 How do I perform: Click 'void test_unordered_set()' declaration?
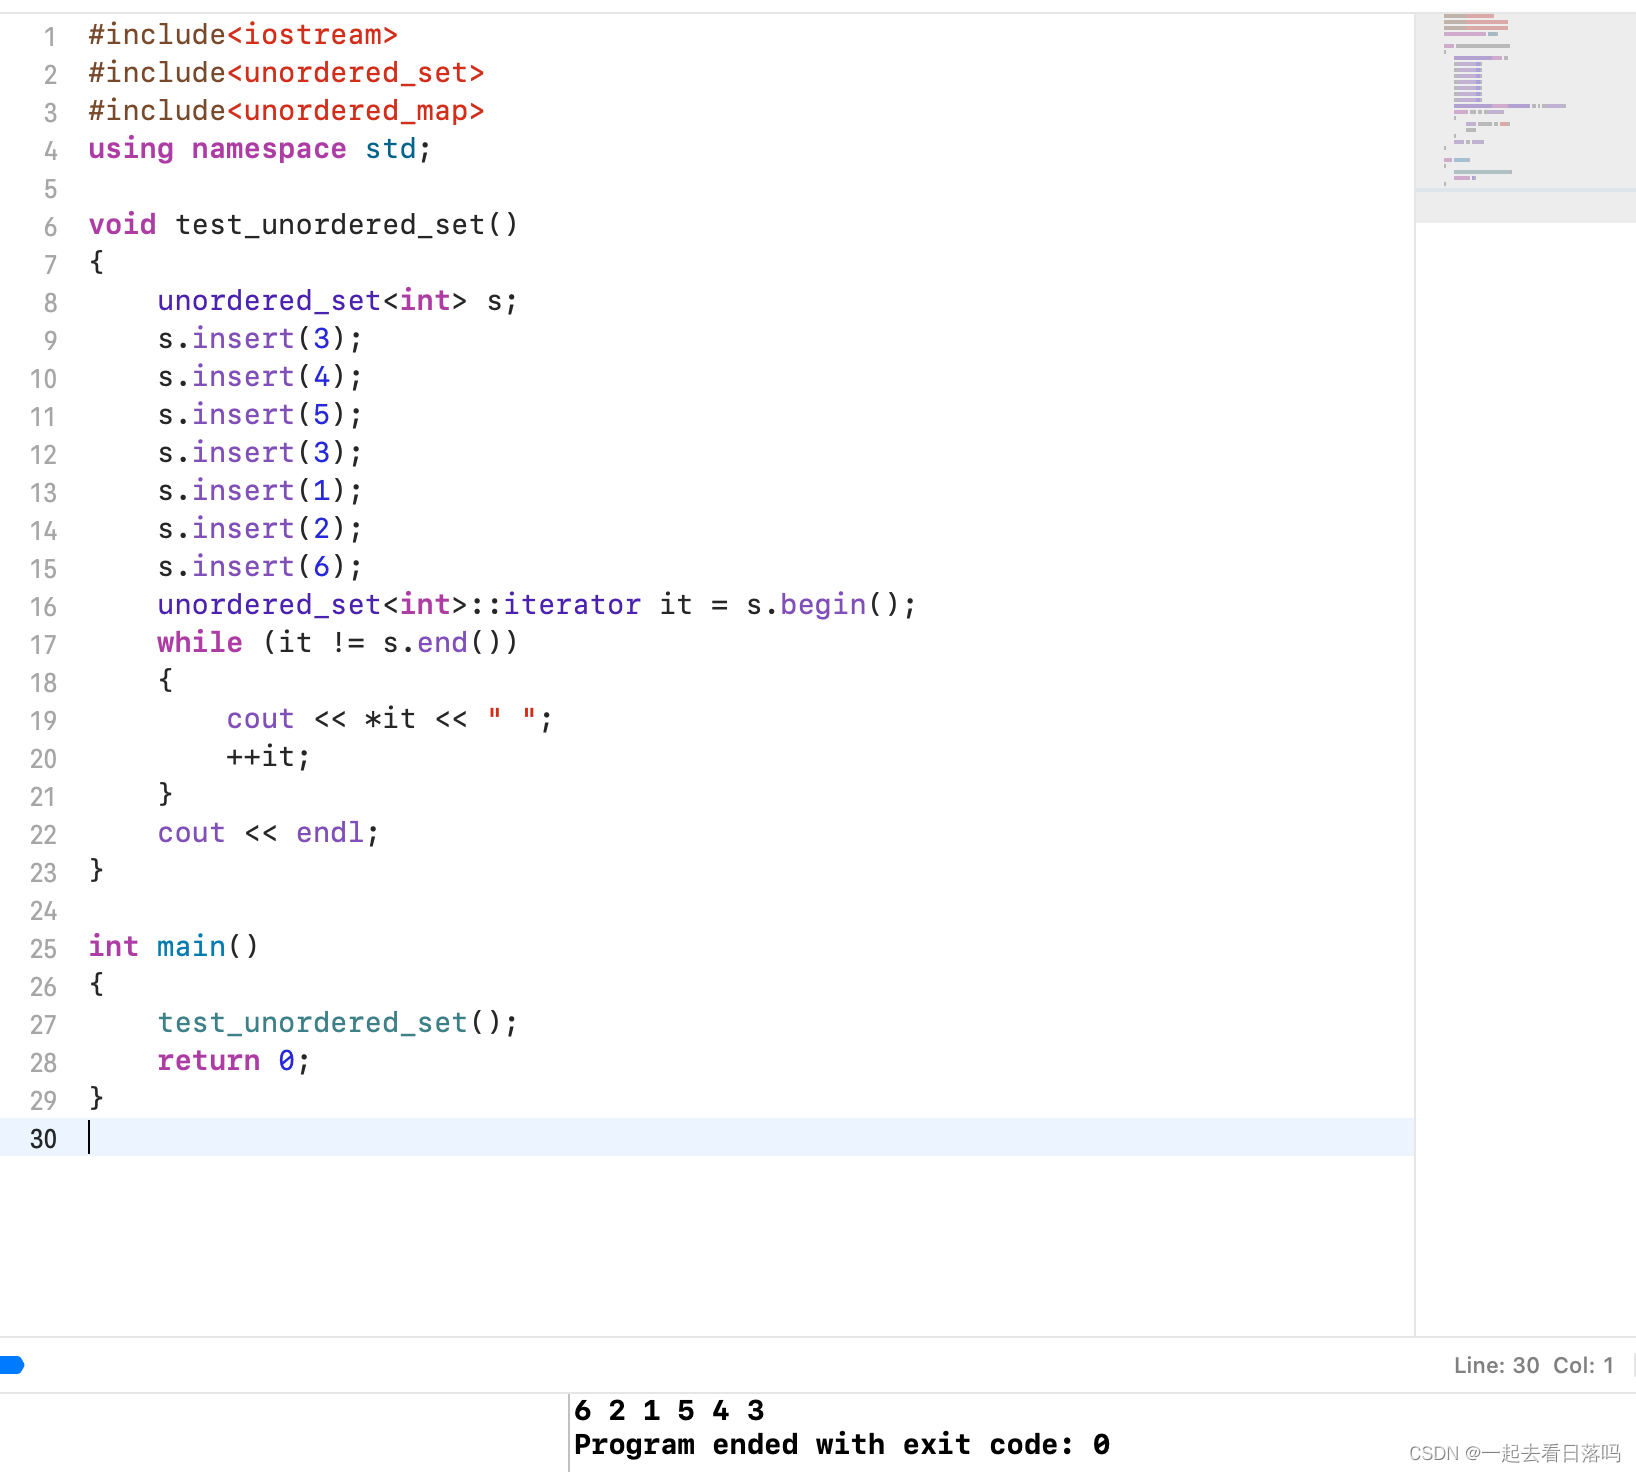pos(303,225)
